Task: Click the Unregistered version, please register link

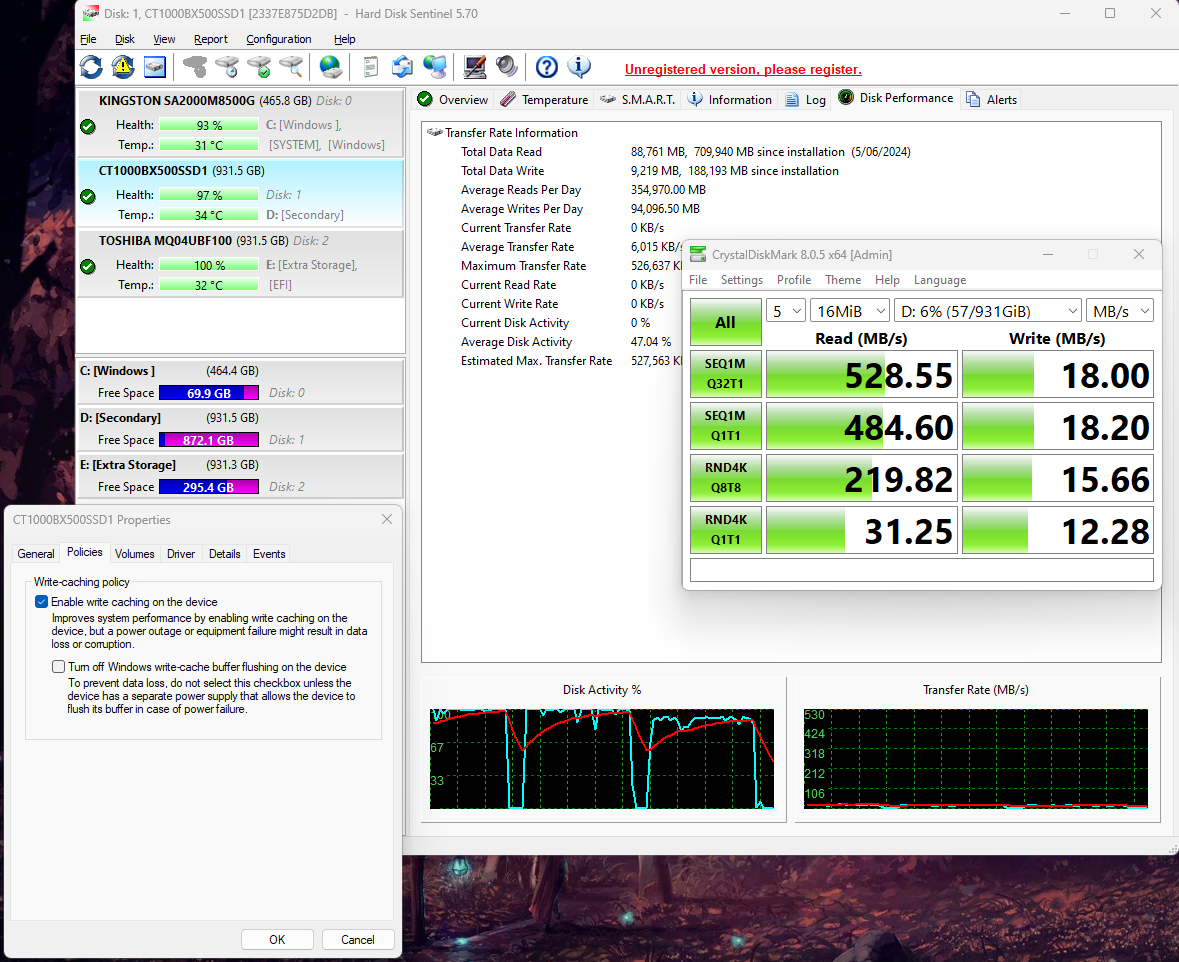Action: click(743, 70)
